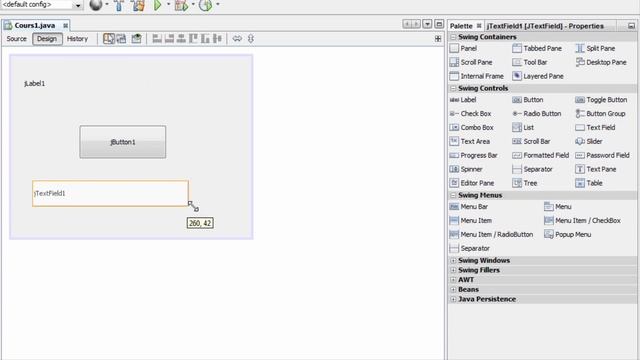Viewport: 640px width, 360px height.
Task: Select Text Field palette item
Action: 595,127
